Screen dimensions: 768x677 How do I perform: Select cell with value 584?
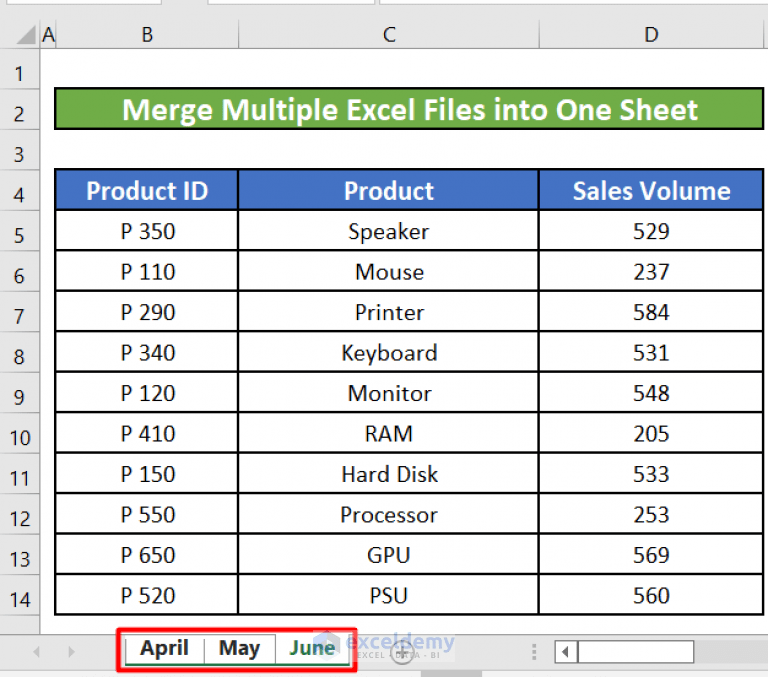coord(651,312)
